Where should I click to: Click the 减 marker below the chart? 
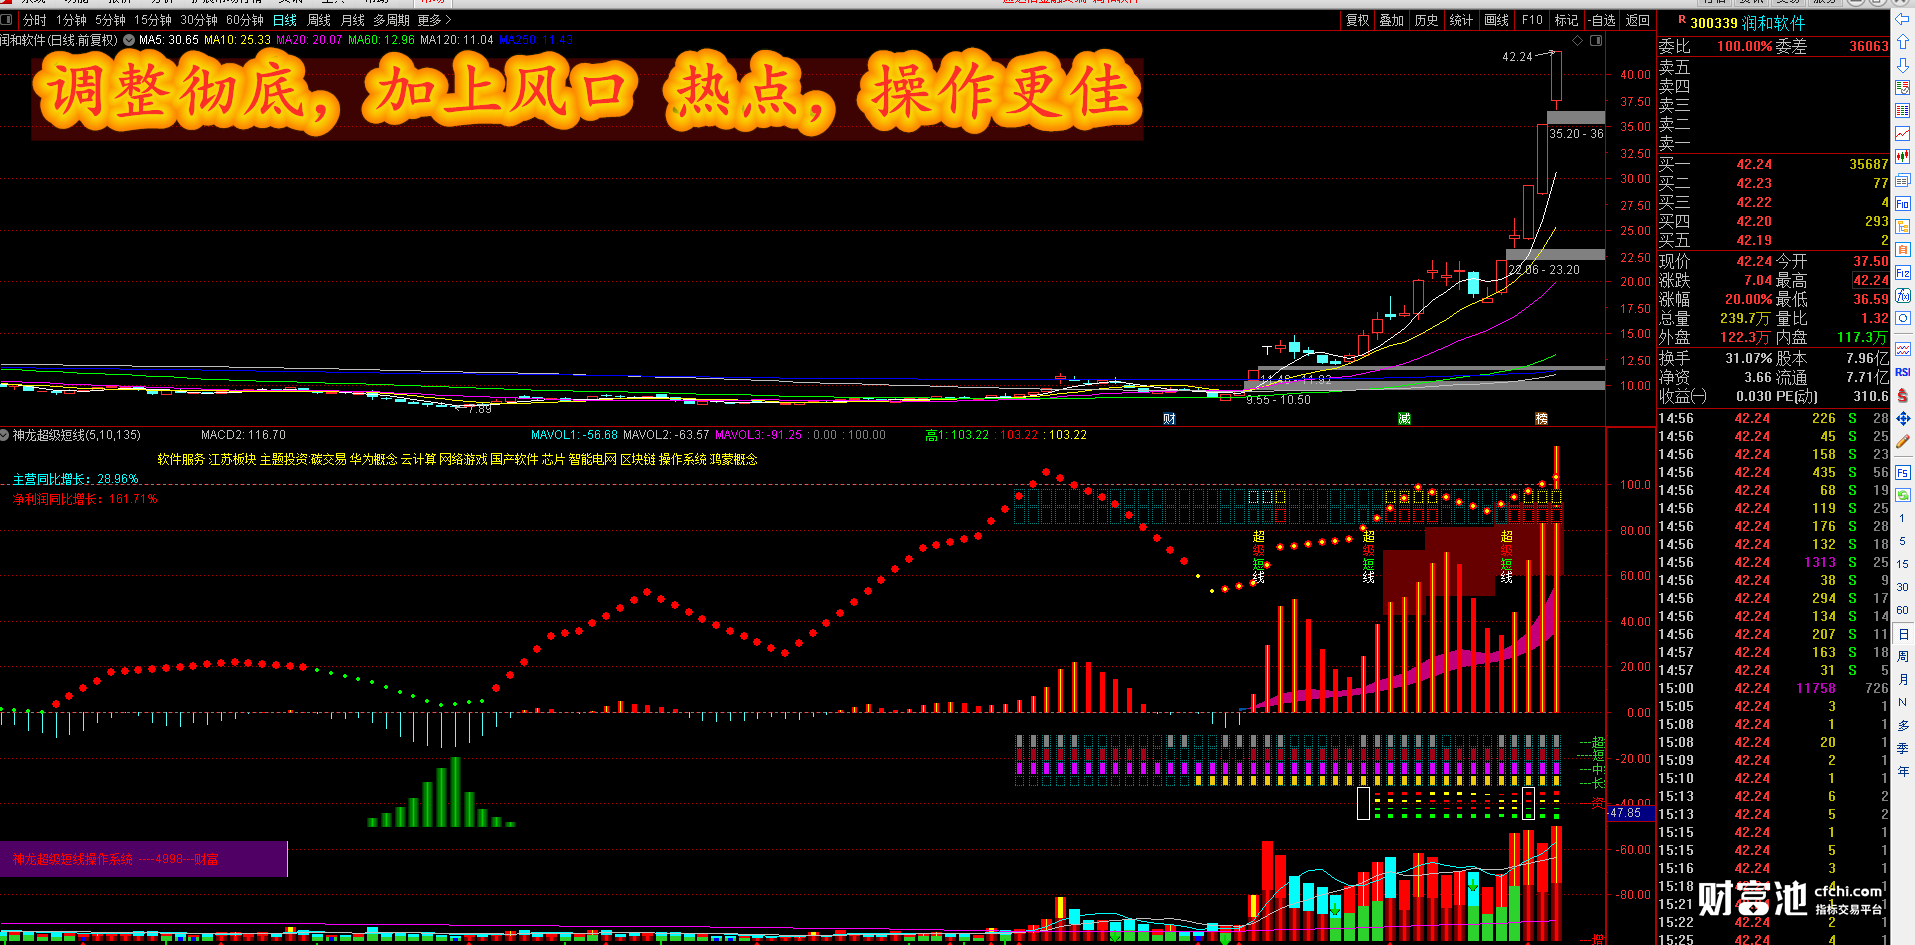pyautogui.click(x=1404, y=419)
